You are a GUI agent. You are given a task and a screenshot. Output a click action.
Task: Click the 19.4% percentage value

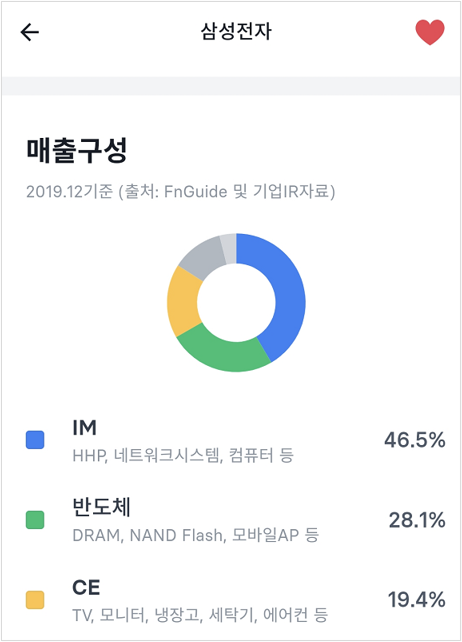[x=417, y=600]
